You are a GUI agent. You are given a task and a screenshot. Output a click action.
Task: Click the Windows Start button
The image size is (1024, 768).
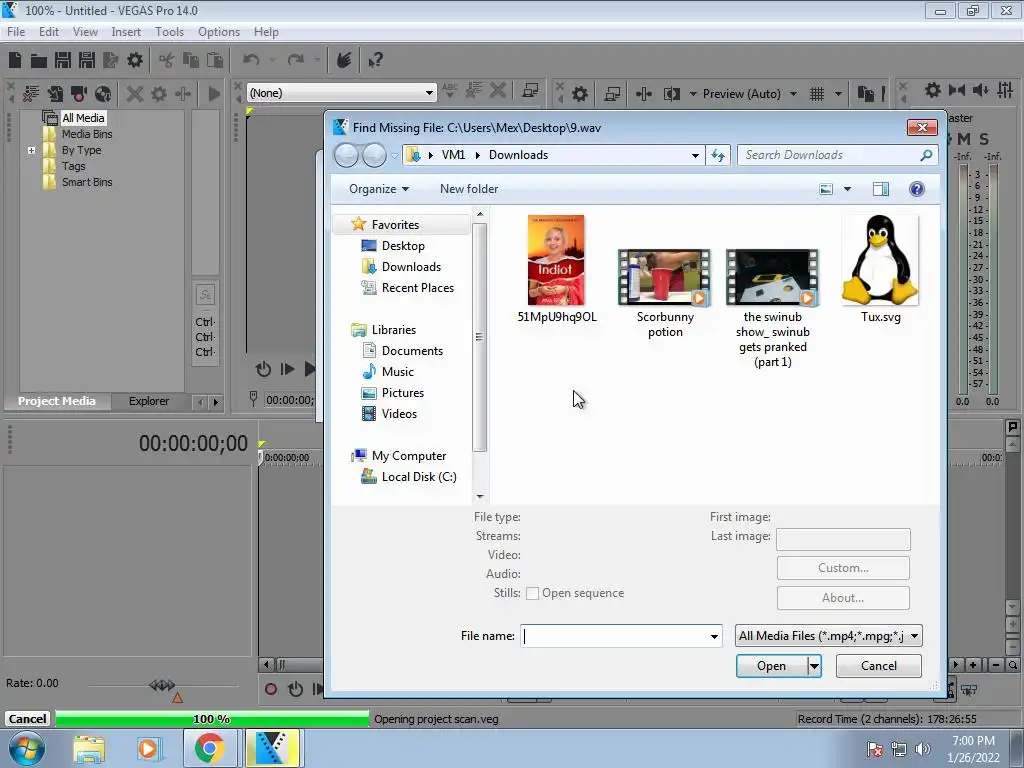26,748
